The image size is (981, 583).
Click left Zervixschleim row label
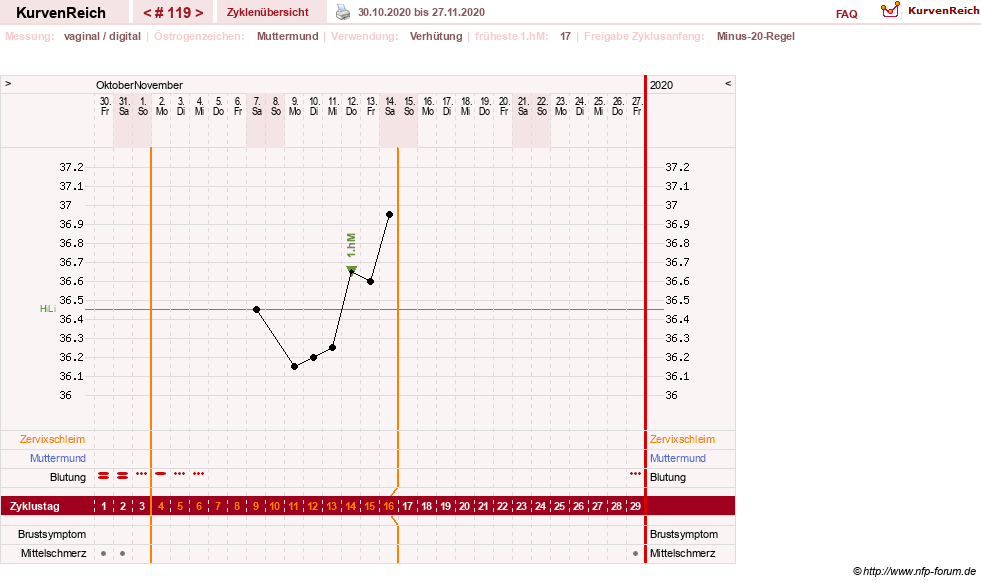53,439
